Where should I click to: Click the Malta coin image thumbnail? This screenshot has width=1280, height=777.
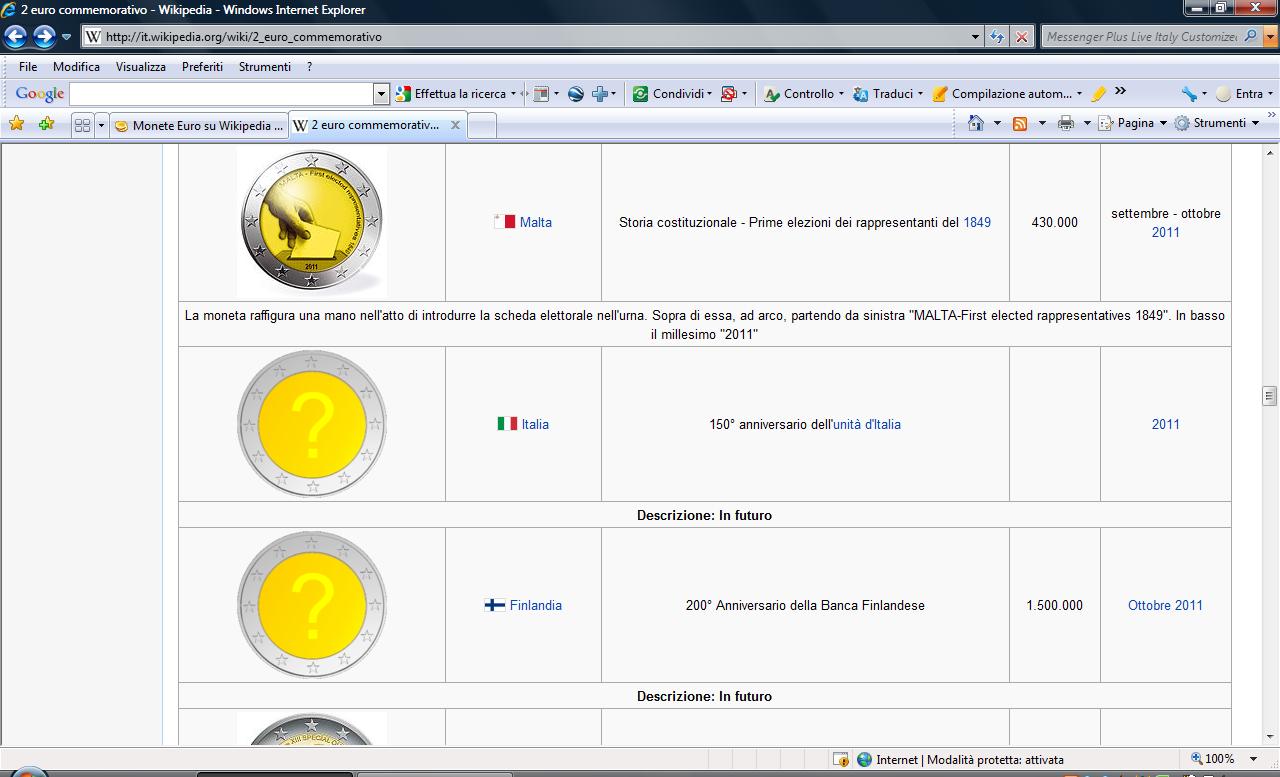[x=312, y=221]
